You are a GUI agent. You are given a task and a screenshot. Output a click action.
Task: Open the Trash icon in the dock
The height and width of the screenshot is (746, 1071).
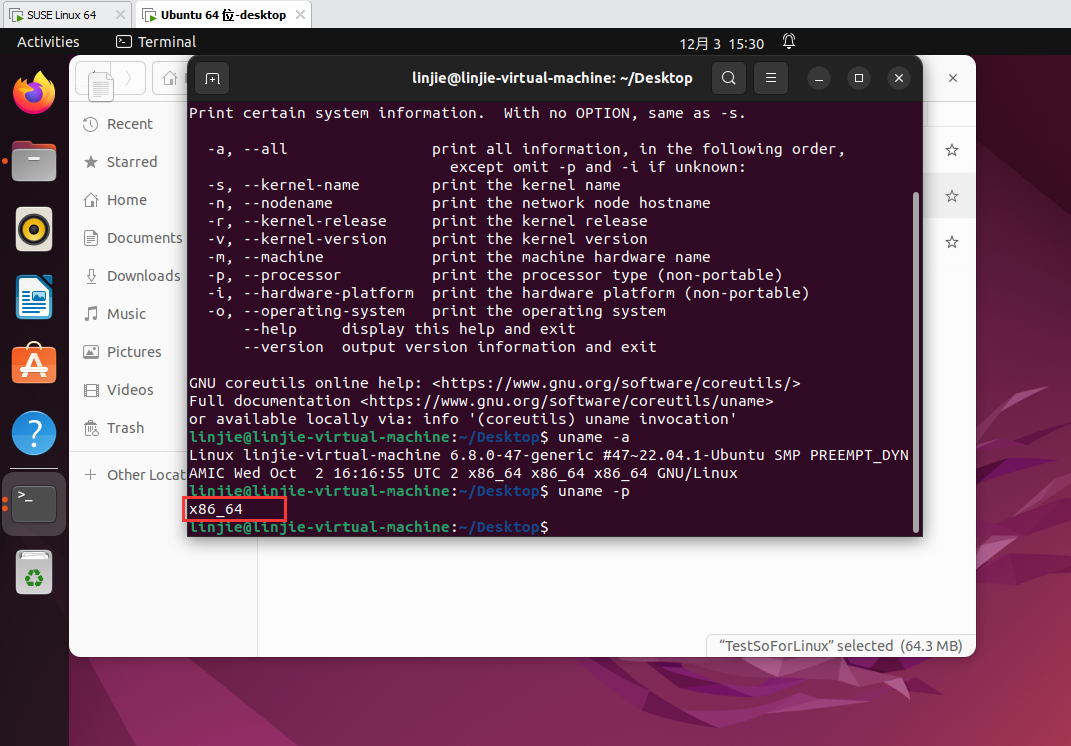click(x=33, y=572)
